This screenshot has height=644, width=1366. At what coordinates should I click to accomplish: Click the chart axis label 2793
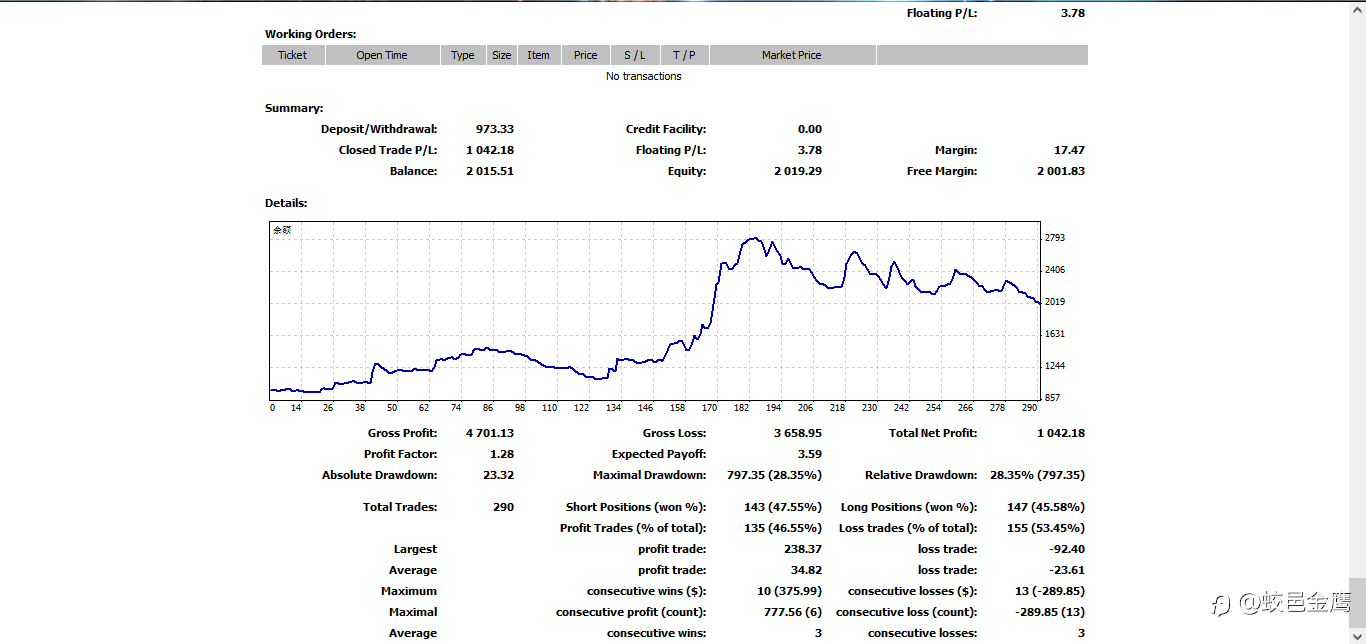[x=1055, y=238]
